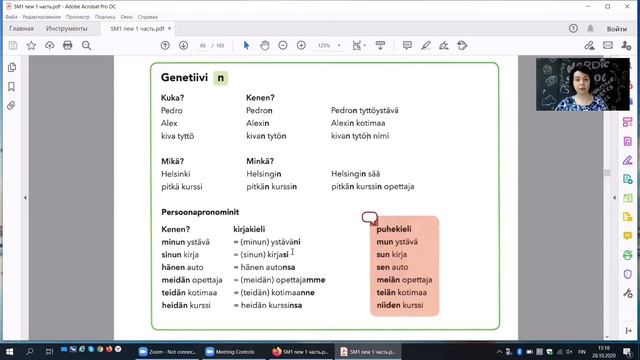This screenshot has width=640, height=360.
Task: Open notifications bell
Action: (590, 28)
